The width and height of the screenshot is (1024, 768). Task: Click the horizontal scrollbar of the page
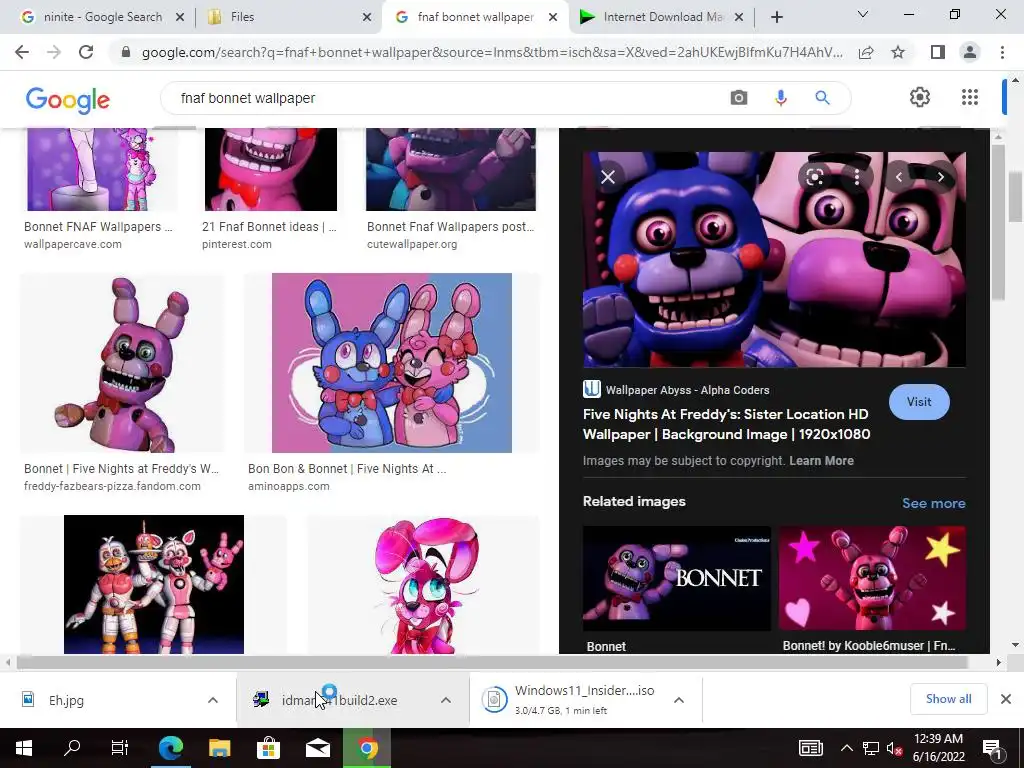coord(491,662)
